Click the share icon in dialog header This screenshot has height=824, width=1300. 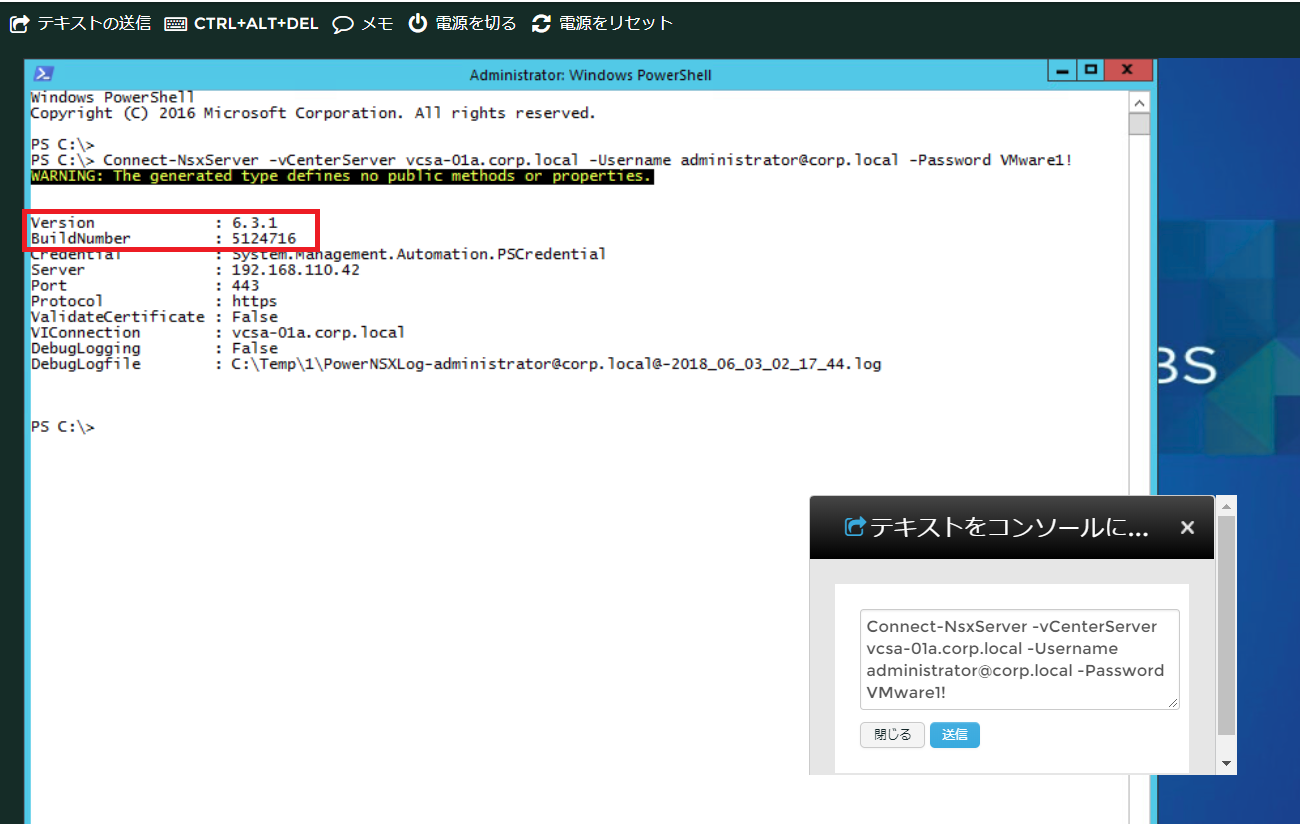pyautogui.click(x=854, y=527)
